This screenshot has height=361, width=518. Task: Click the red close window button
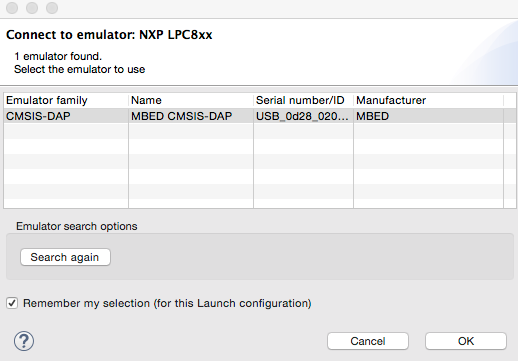click(12, 8)
